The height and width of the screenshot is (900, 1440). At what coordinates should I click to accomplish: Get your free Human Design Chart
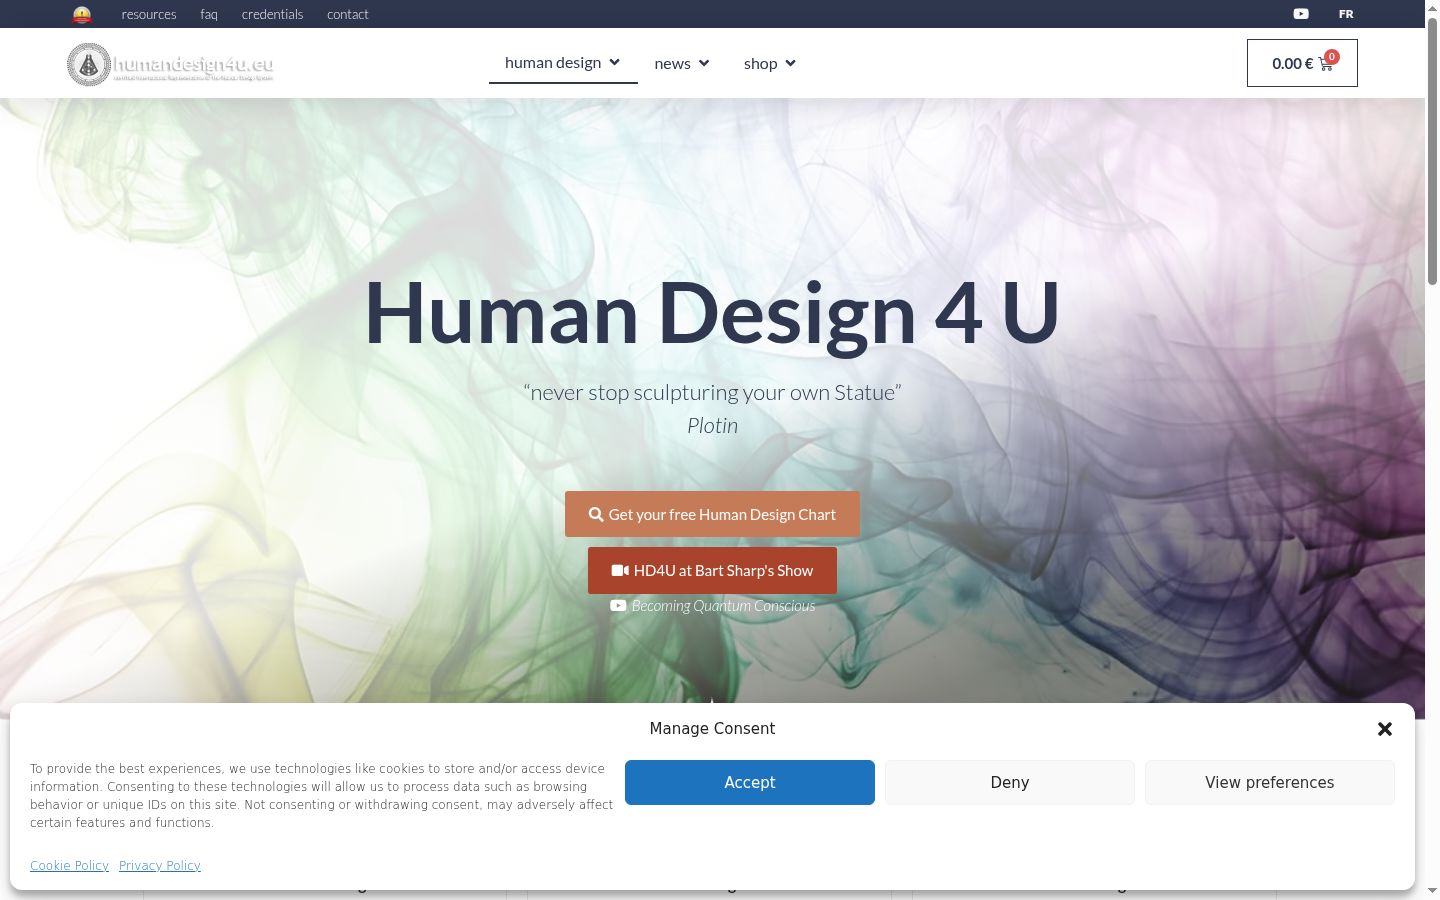pyautogui.click(x=712, y=514)
